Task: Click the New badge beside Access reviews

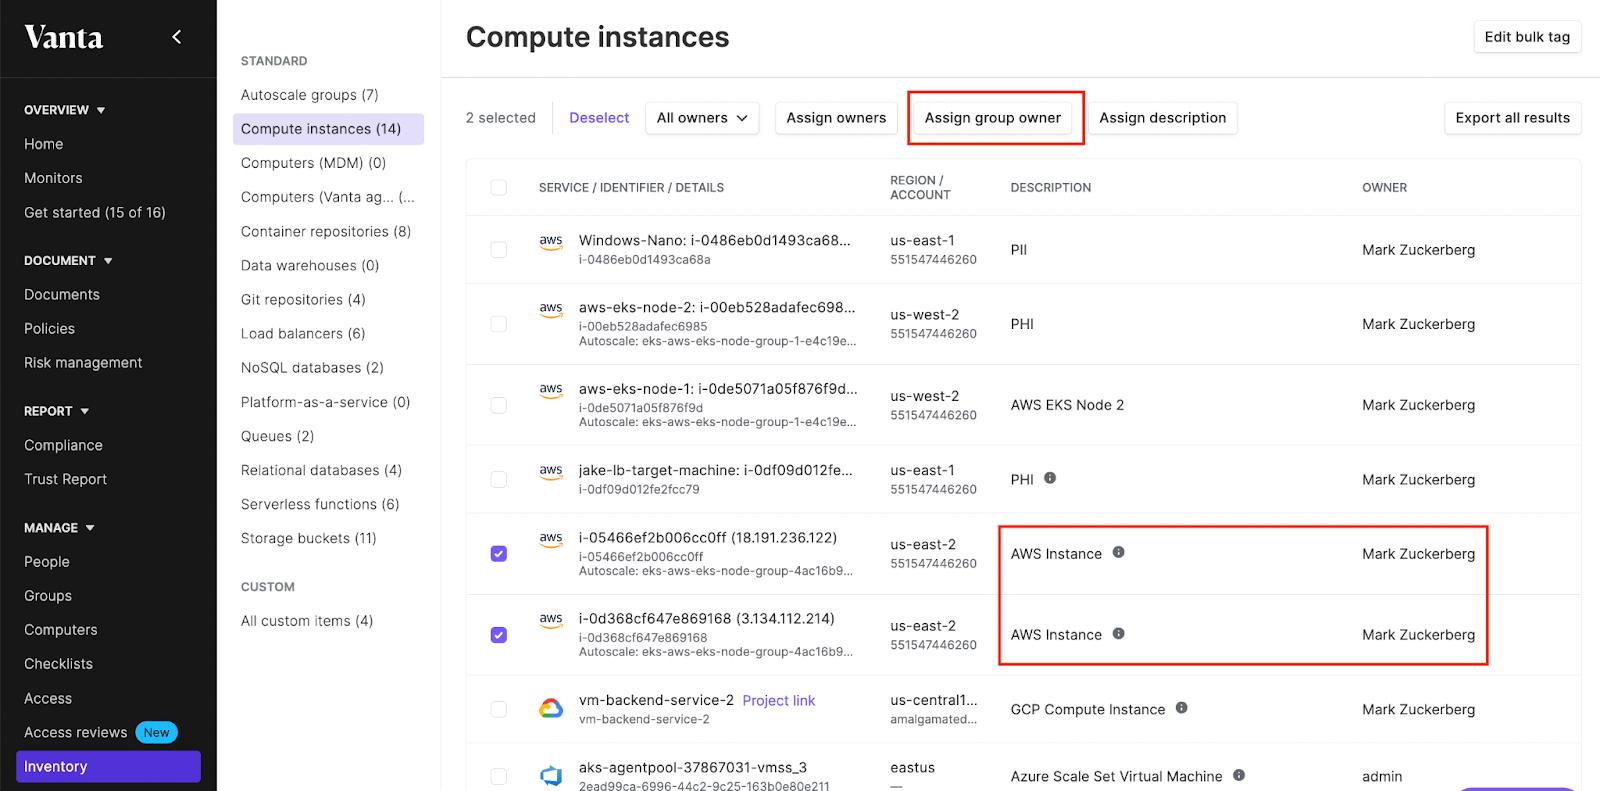Action: (157, 733)
